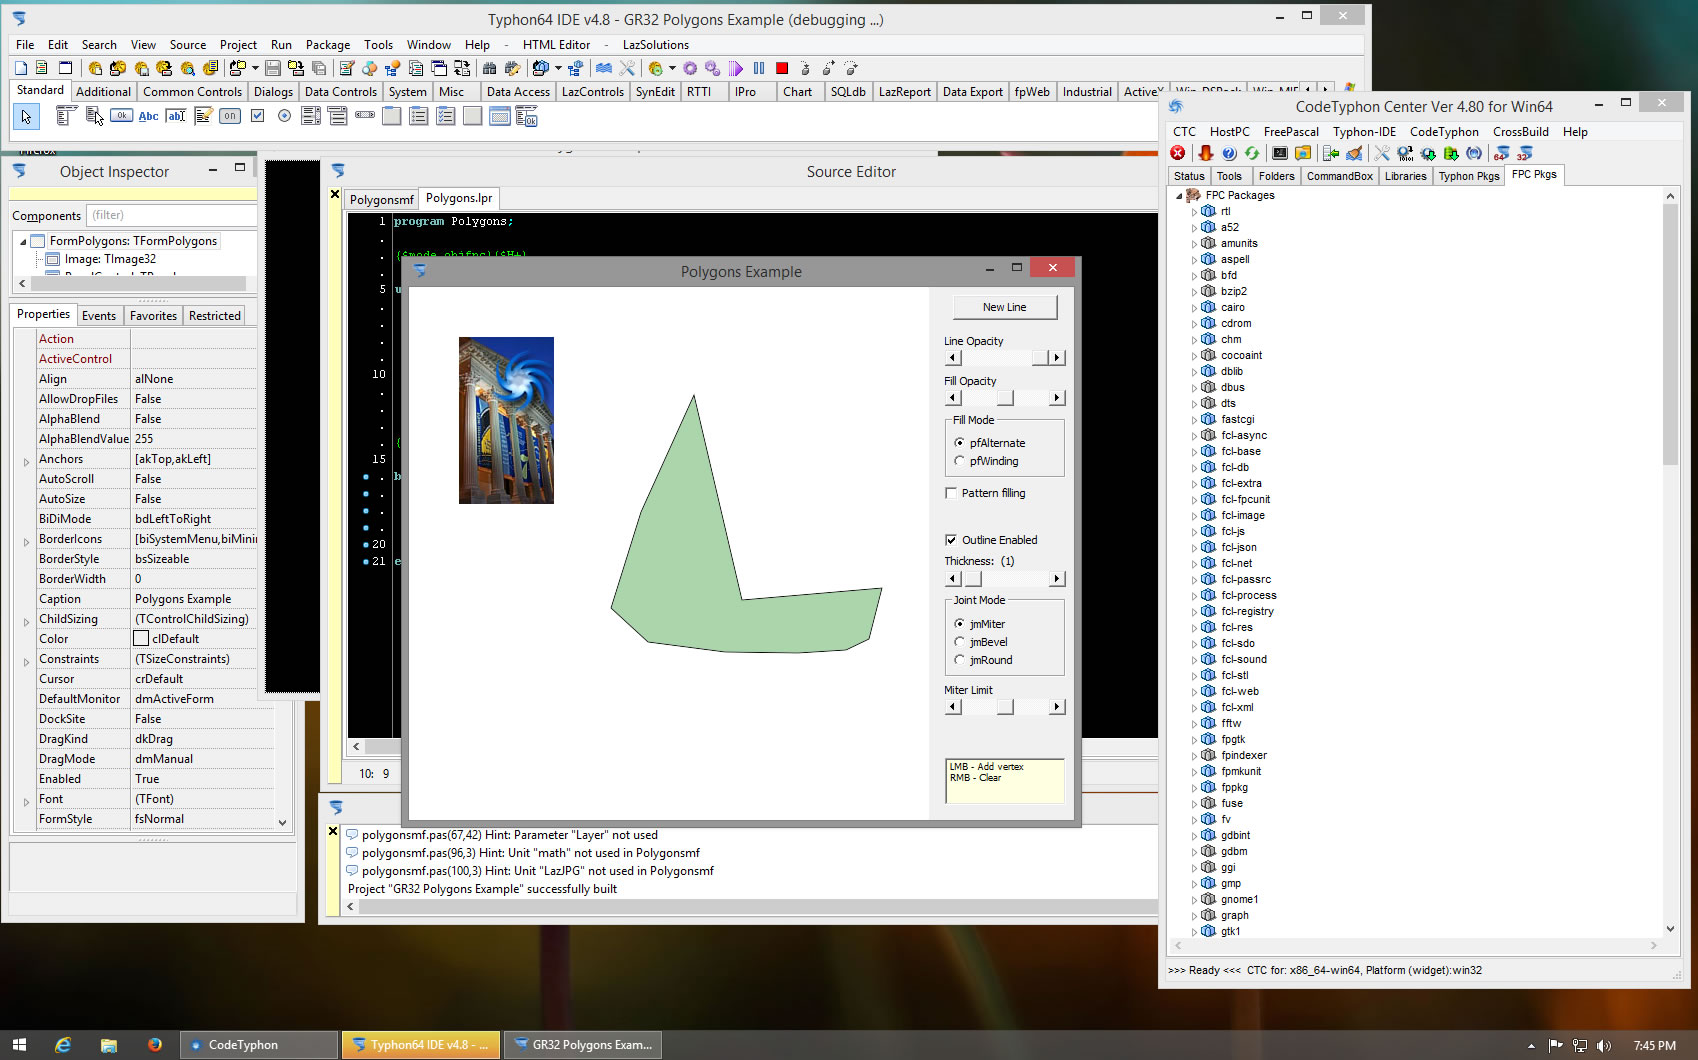
Task: Click the Typhon 64 icon in CodeTyphon Center
Action: coord(1501,153)
